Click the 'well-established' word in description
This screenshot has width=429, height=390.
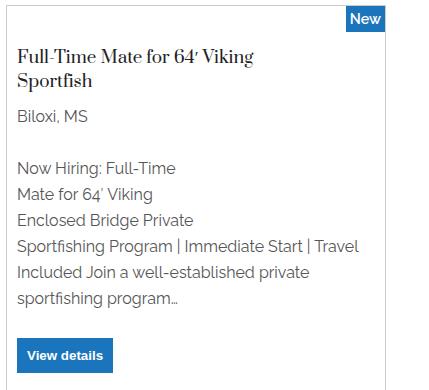coord(194,272)
